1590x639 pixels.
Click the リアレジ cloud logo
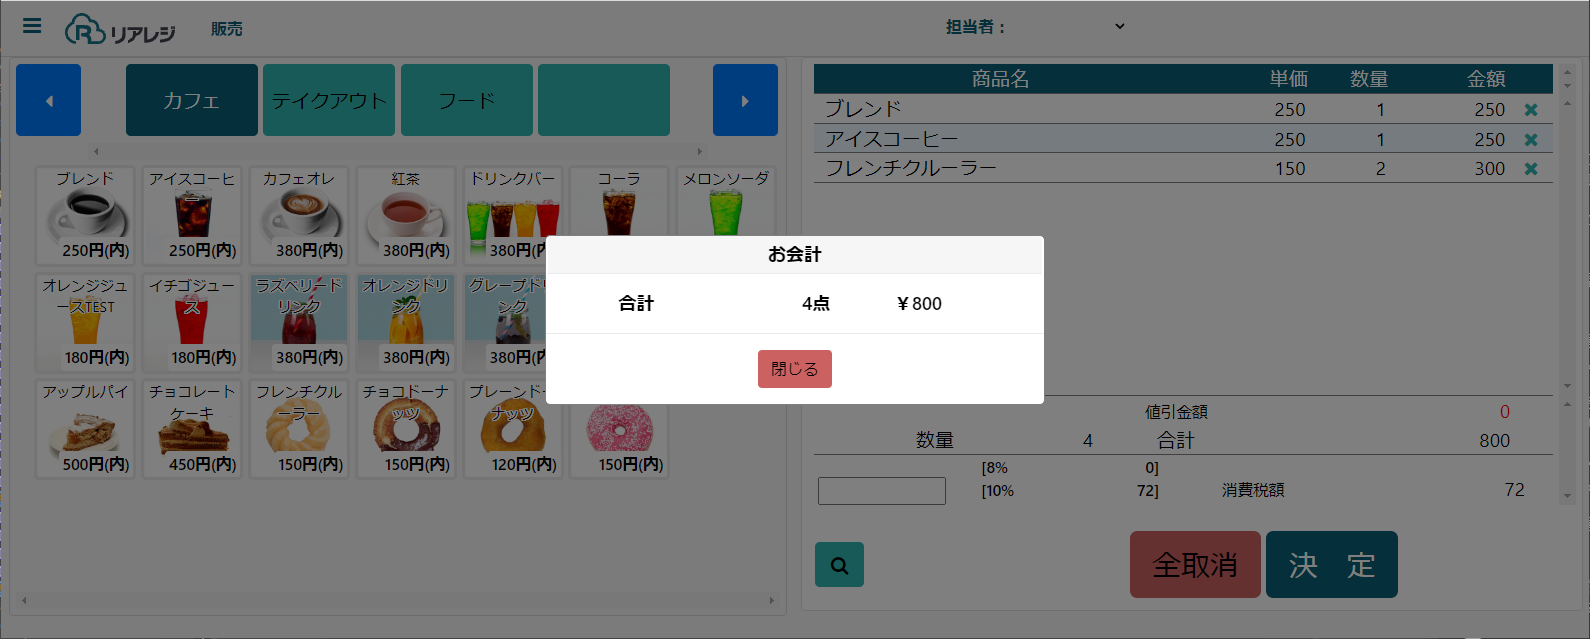(x=120, y=30)
